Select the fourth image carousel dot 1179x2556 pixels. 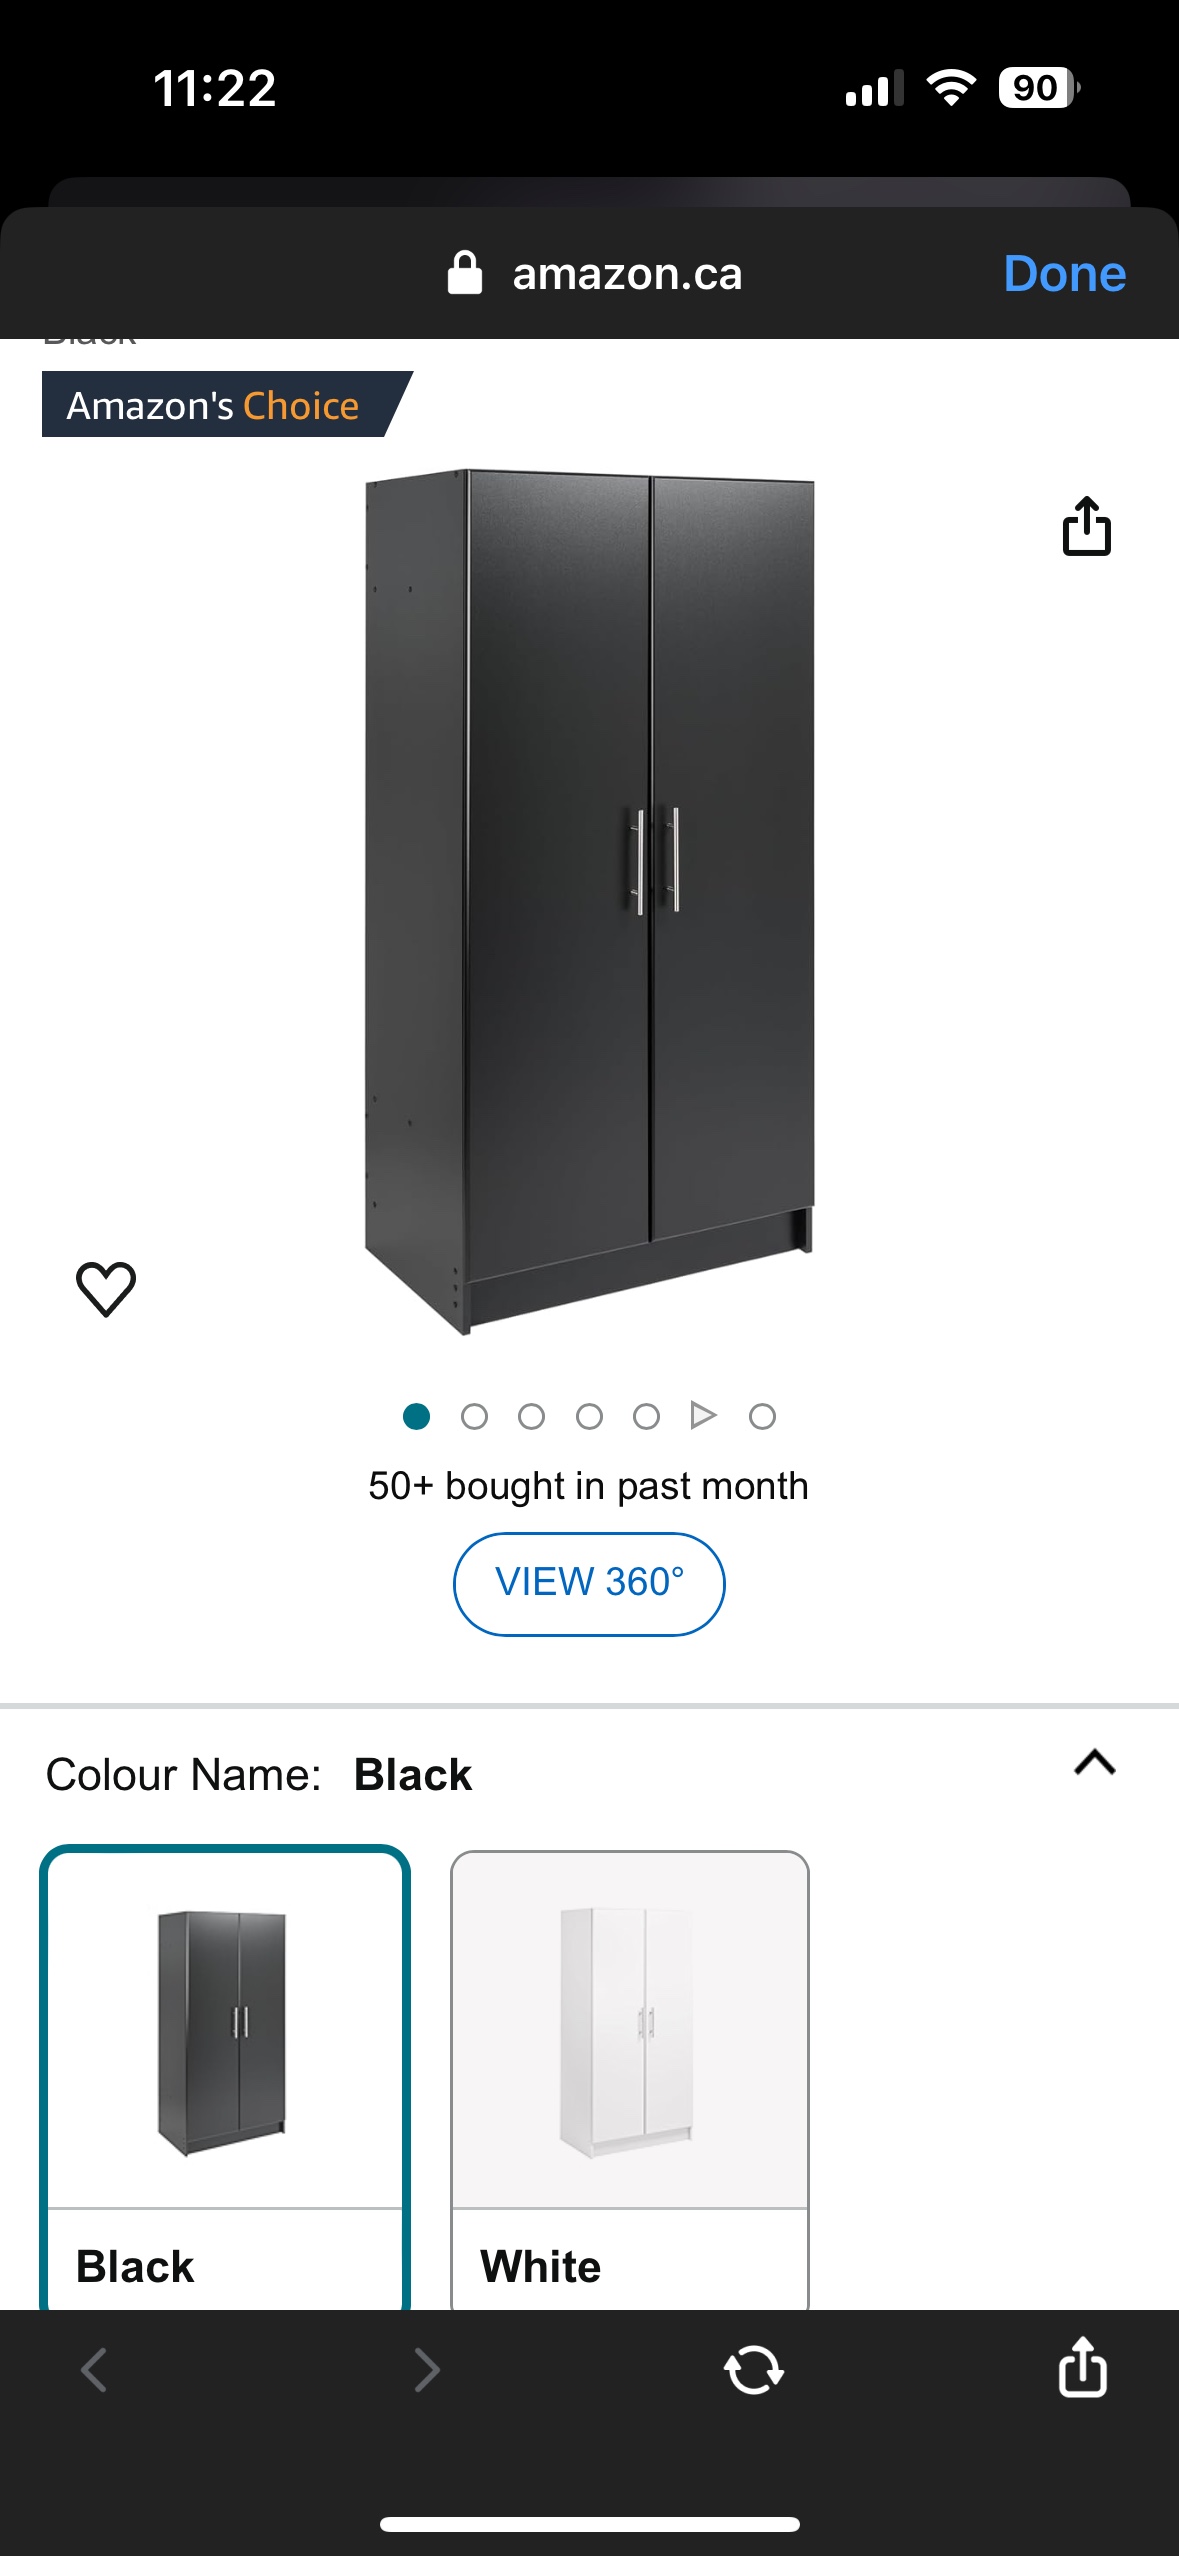[589, 1416]
